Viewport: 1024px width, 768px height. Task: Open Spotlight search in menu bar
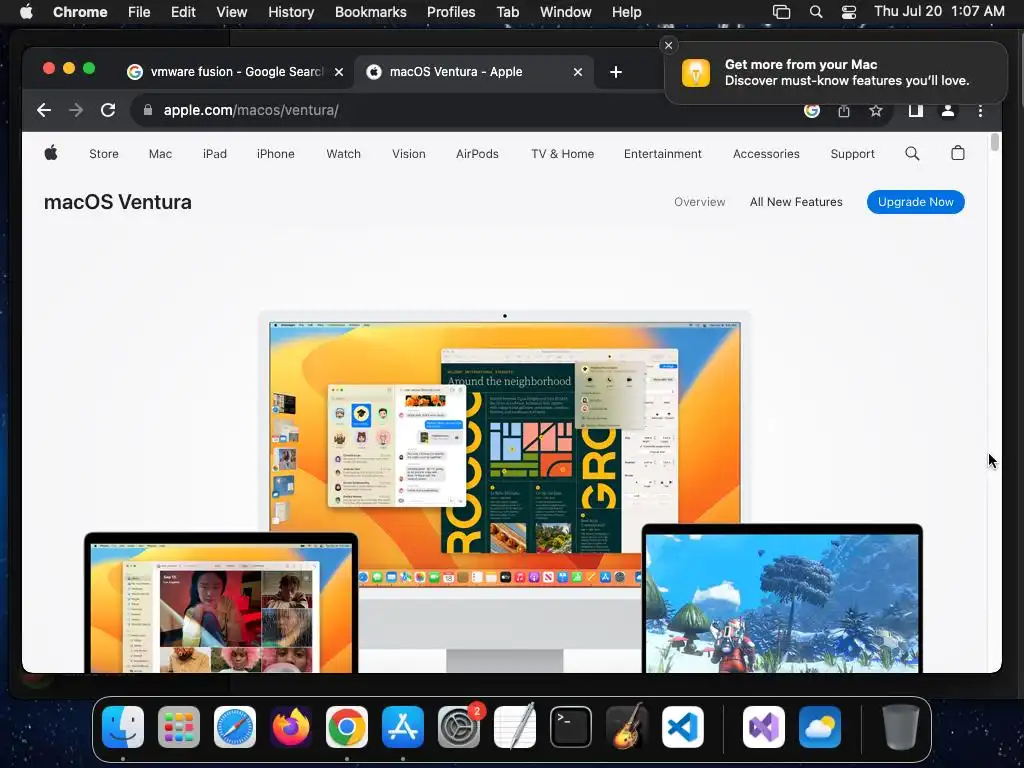point(816,12)
